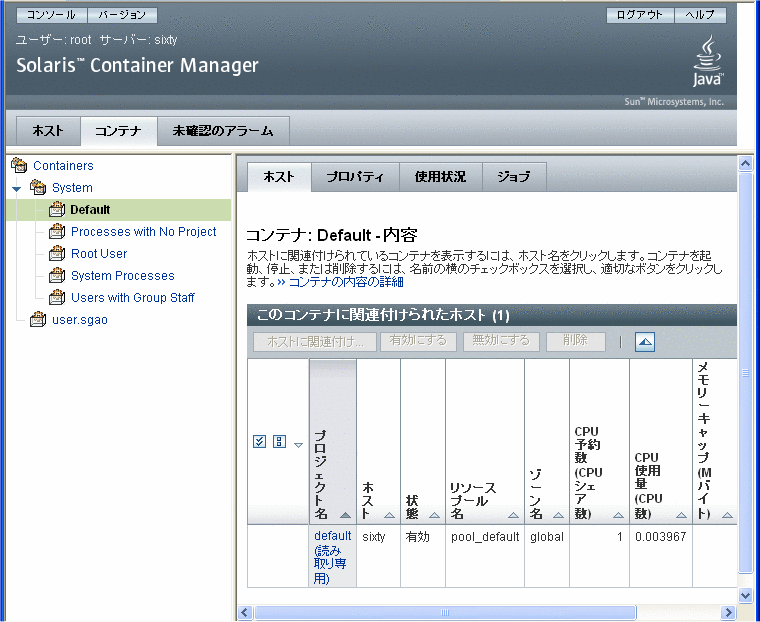Click the return to top of table icon
760x622 pixels.
click(645, 342)
